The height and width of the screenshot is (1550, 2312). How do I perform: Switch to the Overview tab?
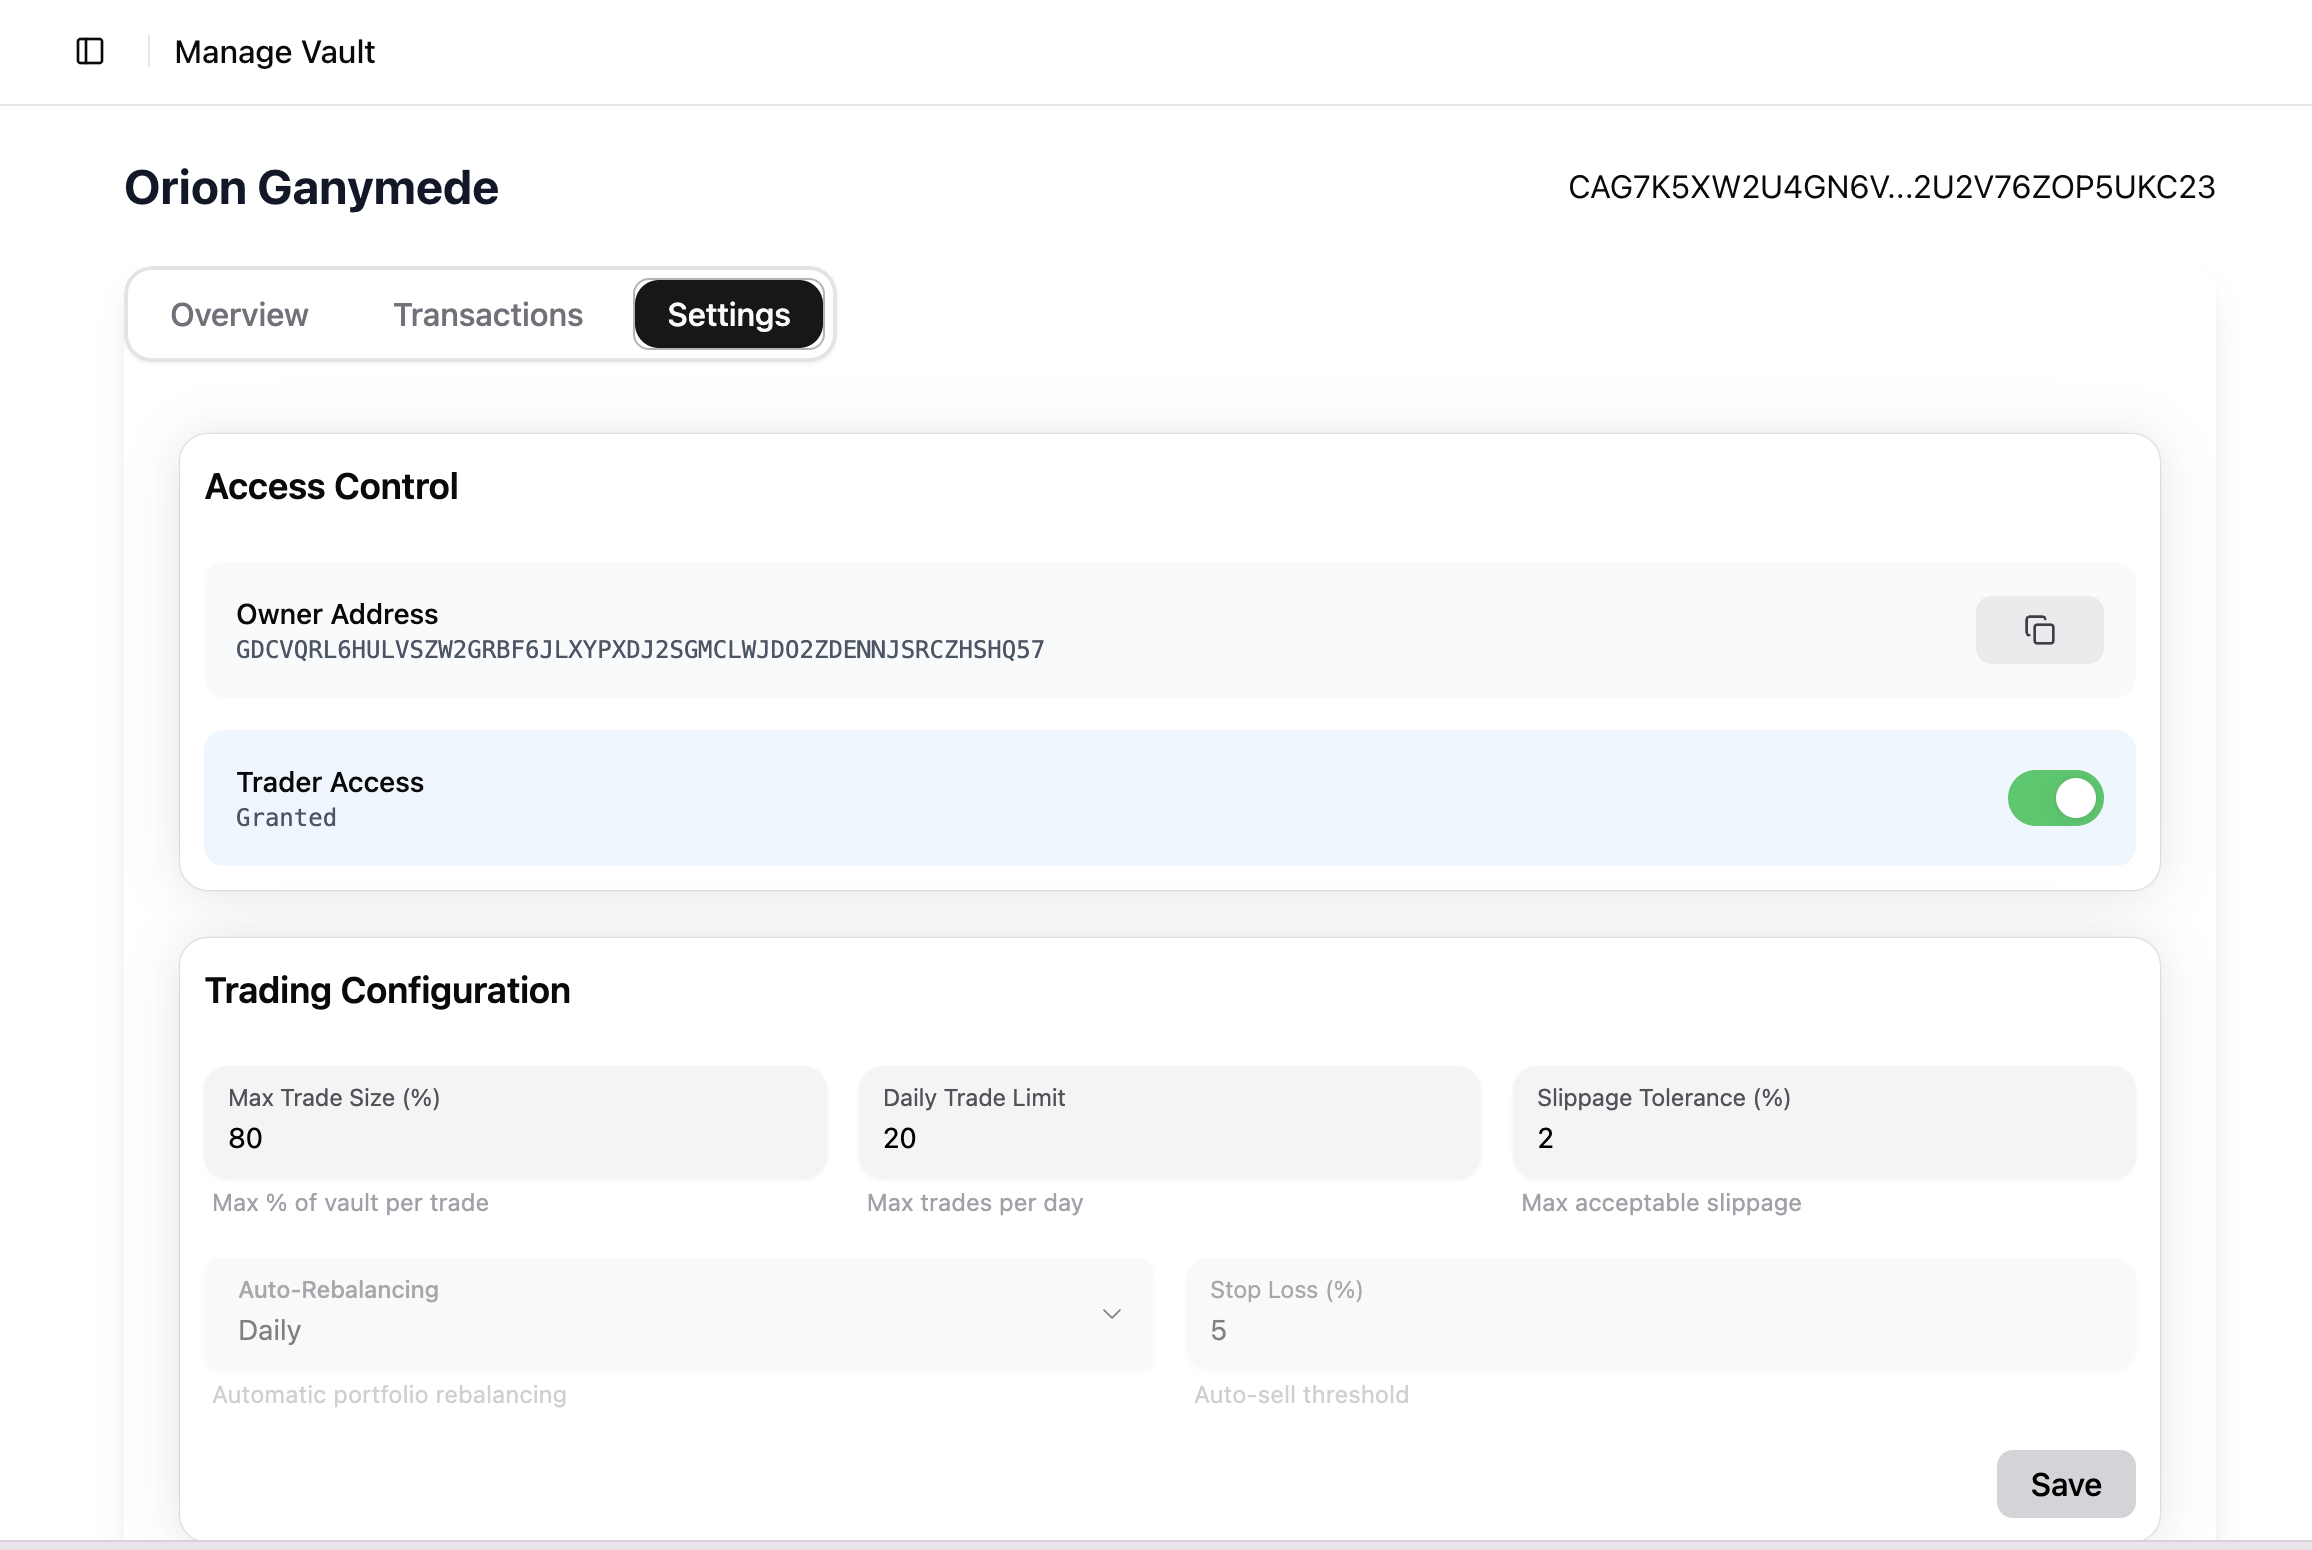point(238,314)
